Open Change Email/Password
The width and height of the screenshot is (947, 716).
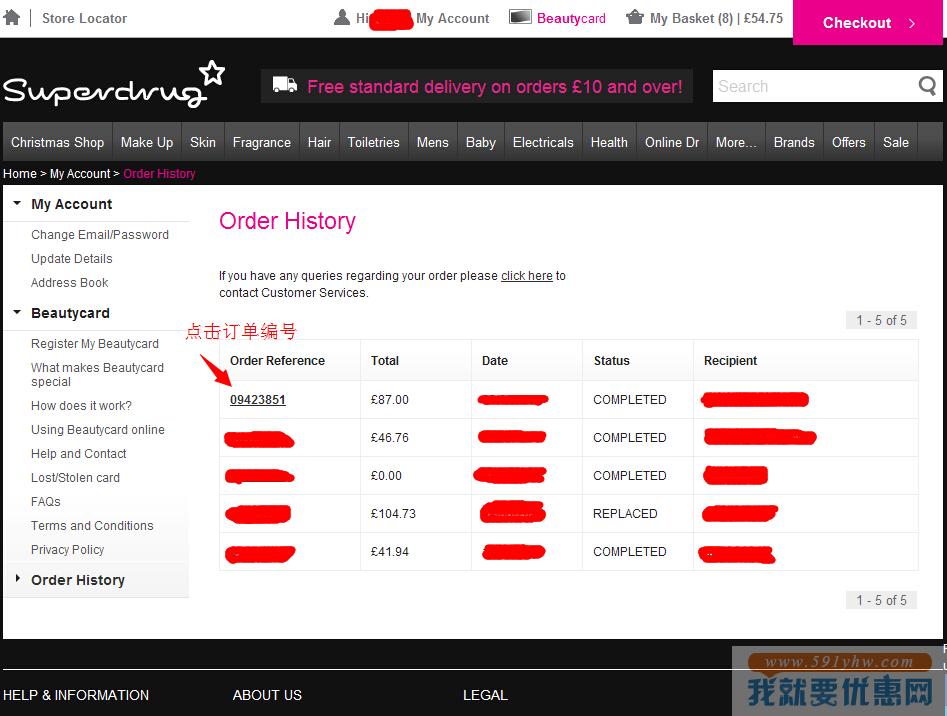coord(100,235)
